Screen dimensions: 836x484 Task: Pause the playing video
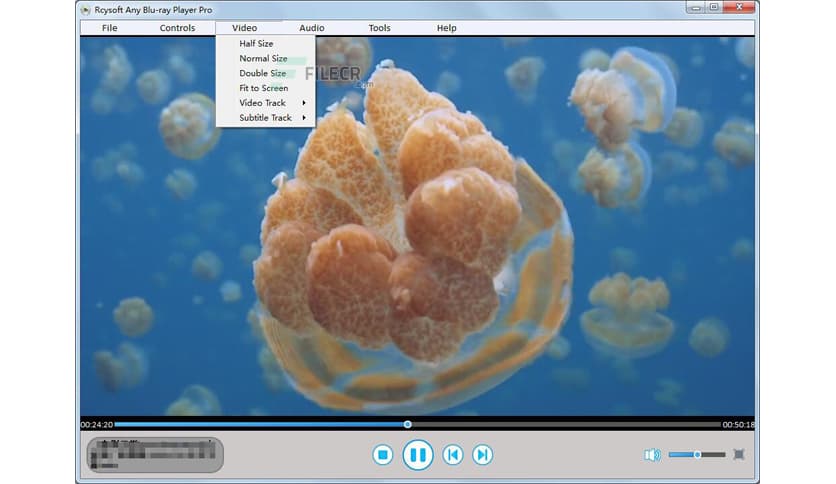point(417,455)
